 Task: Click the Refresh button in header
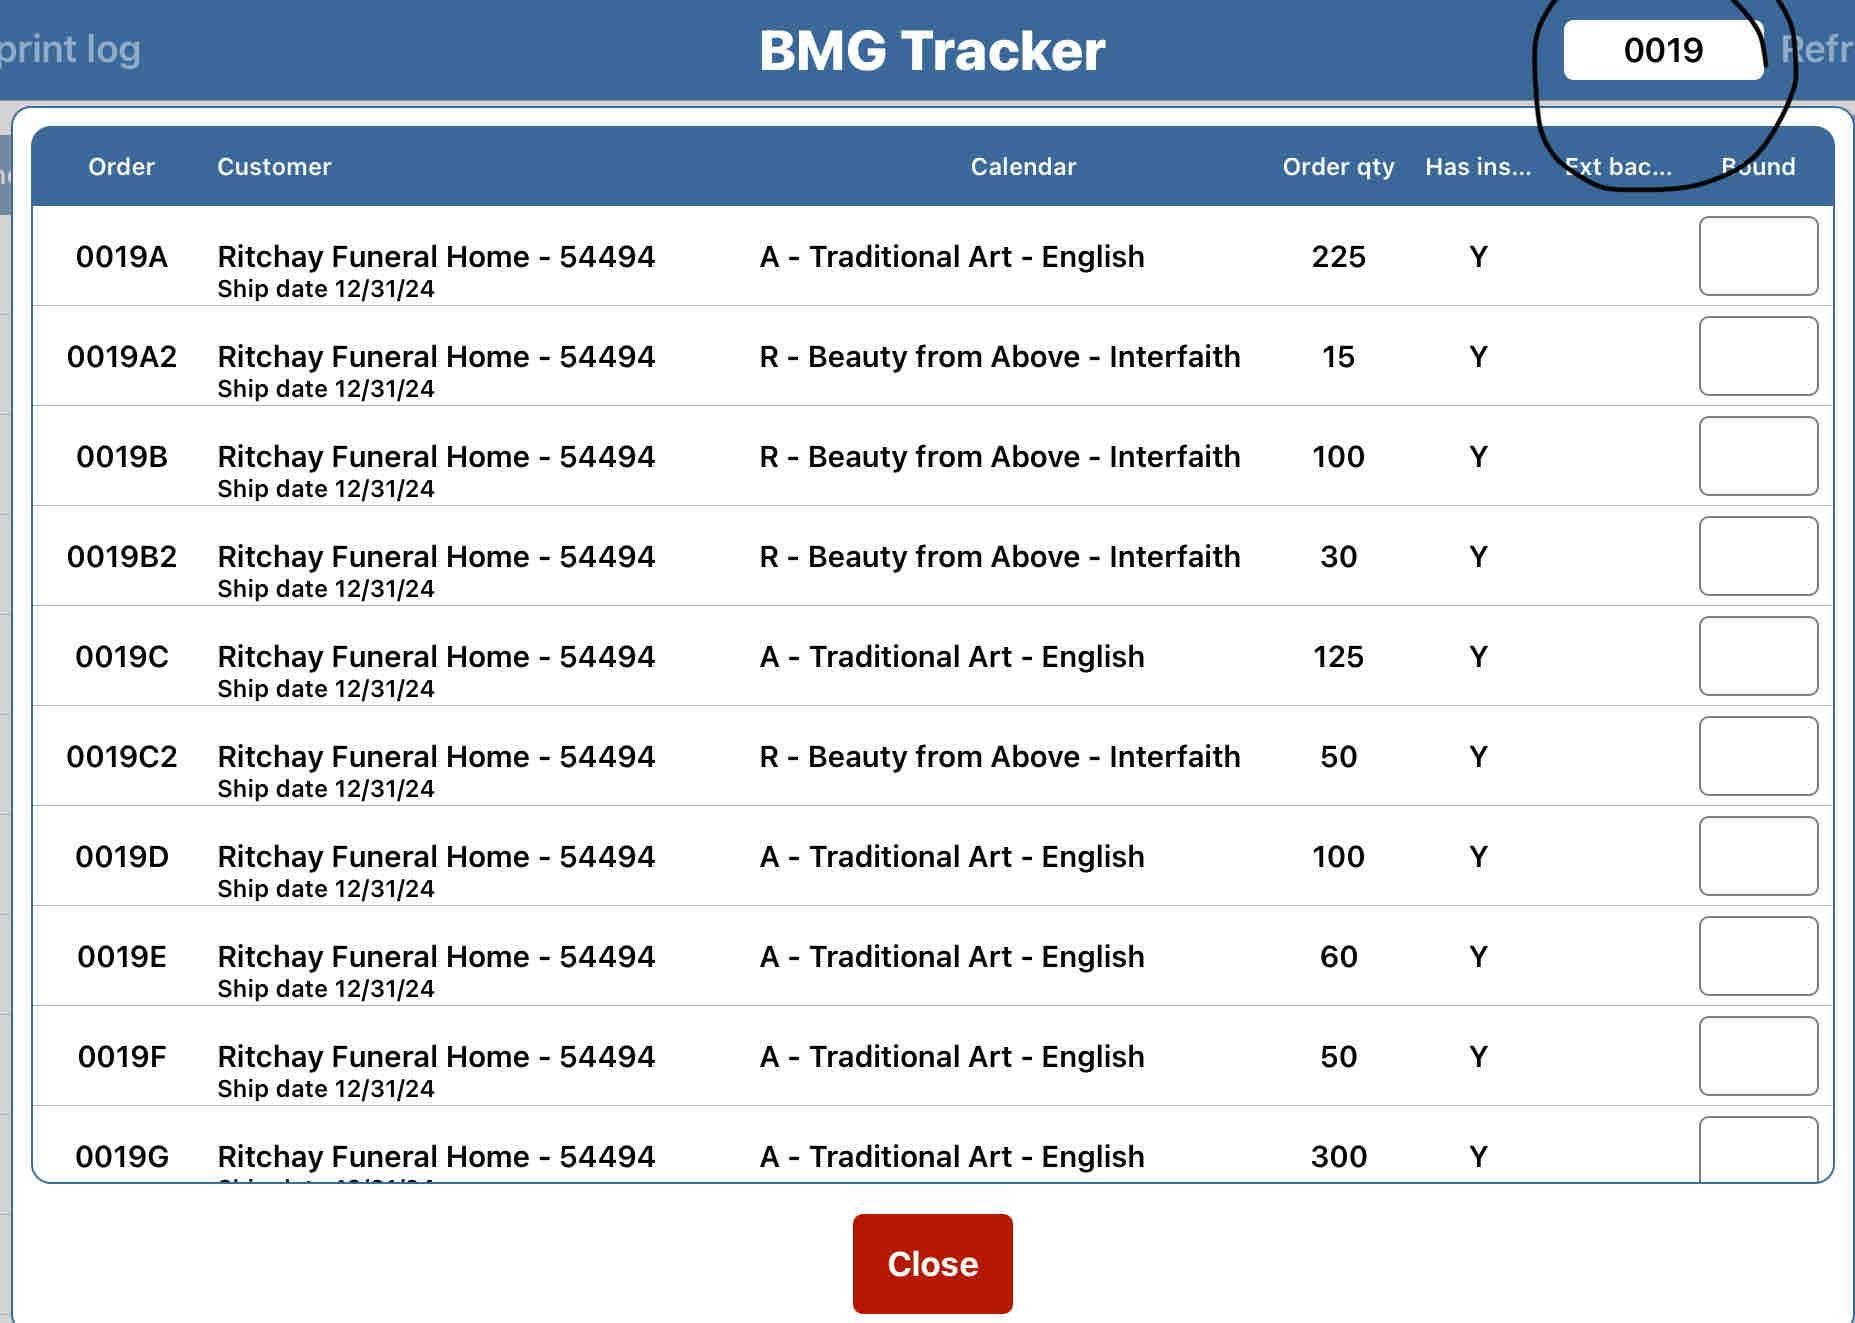[x=1816, y=50]
